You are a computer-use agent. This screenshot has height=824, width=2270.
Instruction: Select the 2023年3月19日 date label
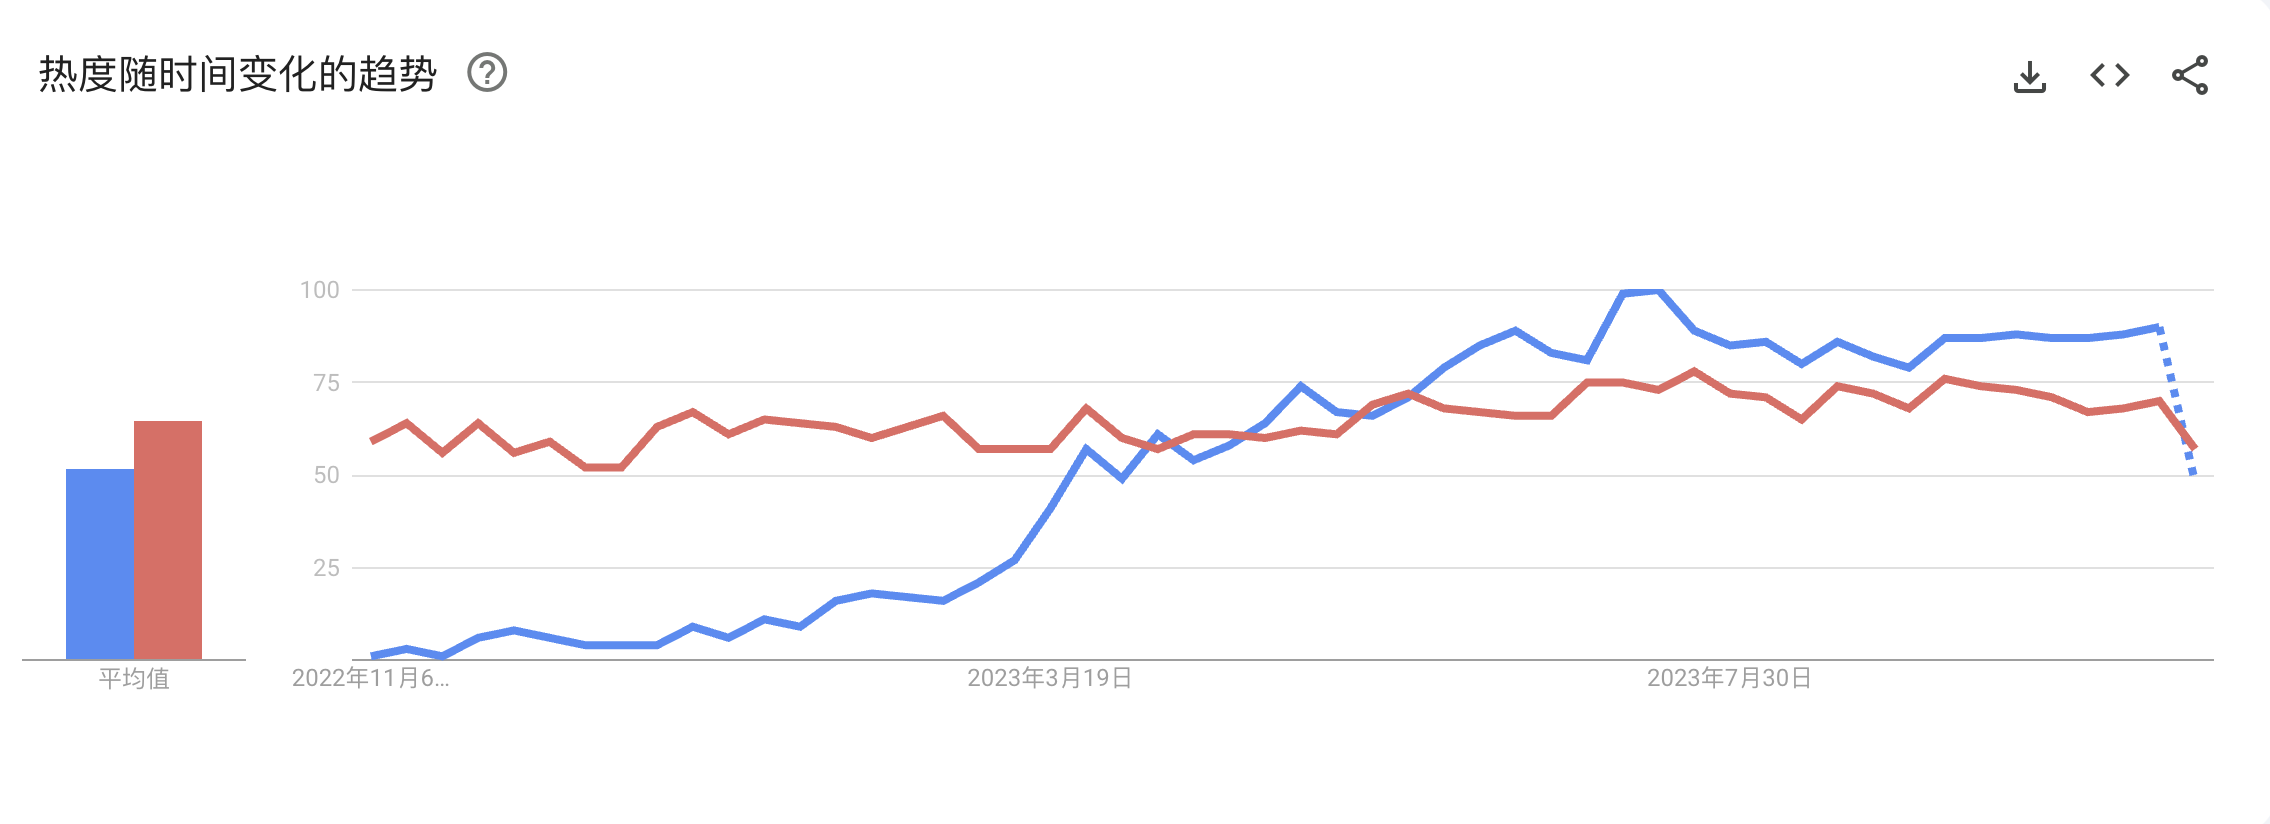[1049, 678]
